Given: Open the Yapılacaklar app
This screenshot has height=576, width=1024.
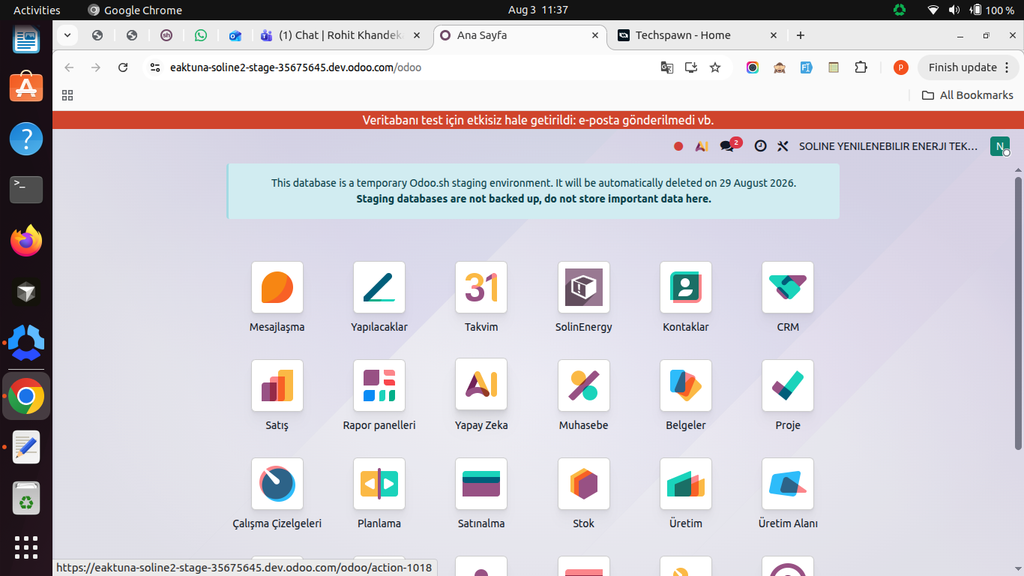Looking at the screenshot, I should [379, 287].
